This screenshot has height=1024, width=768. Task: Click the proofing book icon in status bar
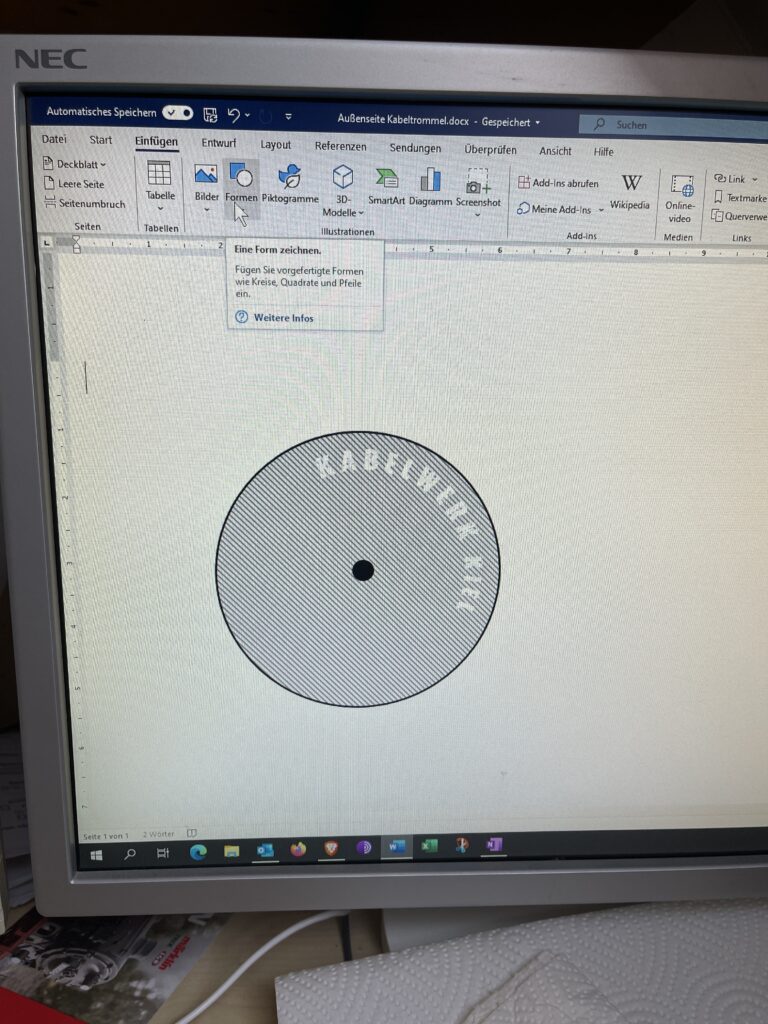click(191, 833)
